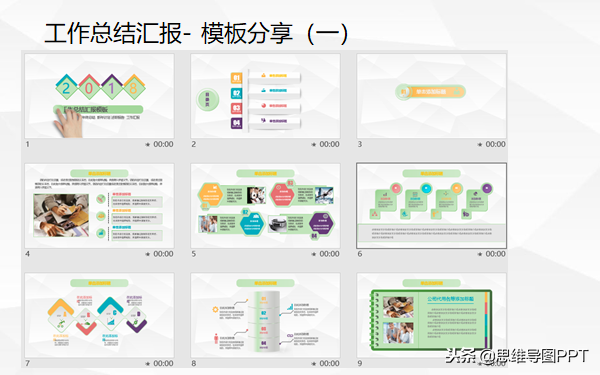This screenshot has height=375, width=600.
Task: Click transition star icon under slide 2
Action: click(314, 145)
